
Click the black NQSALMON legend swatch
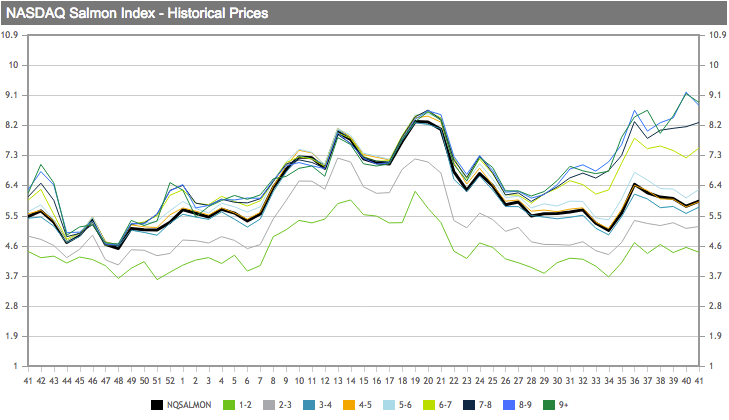coord(157,405)
